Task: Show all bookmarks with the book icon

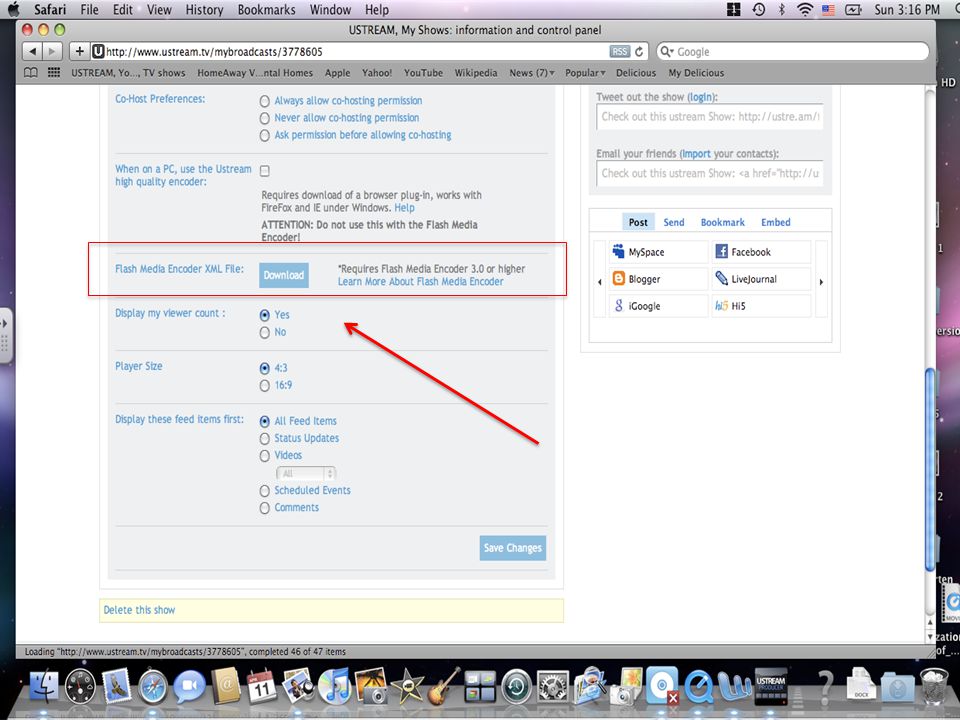Action: coord(31,72)
